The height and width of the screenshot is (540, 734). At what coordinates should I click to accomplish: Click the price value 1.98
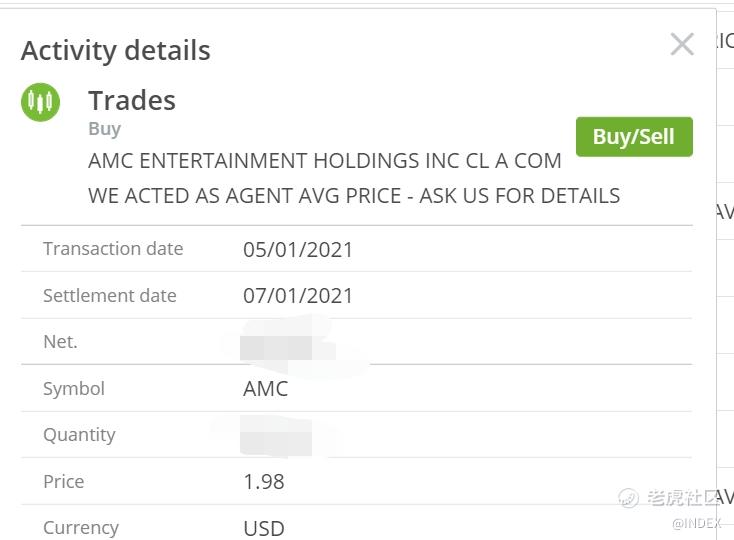[264, 482]
